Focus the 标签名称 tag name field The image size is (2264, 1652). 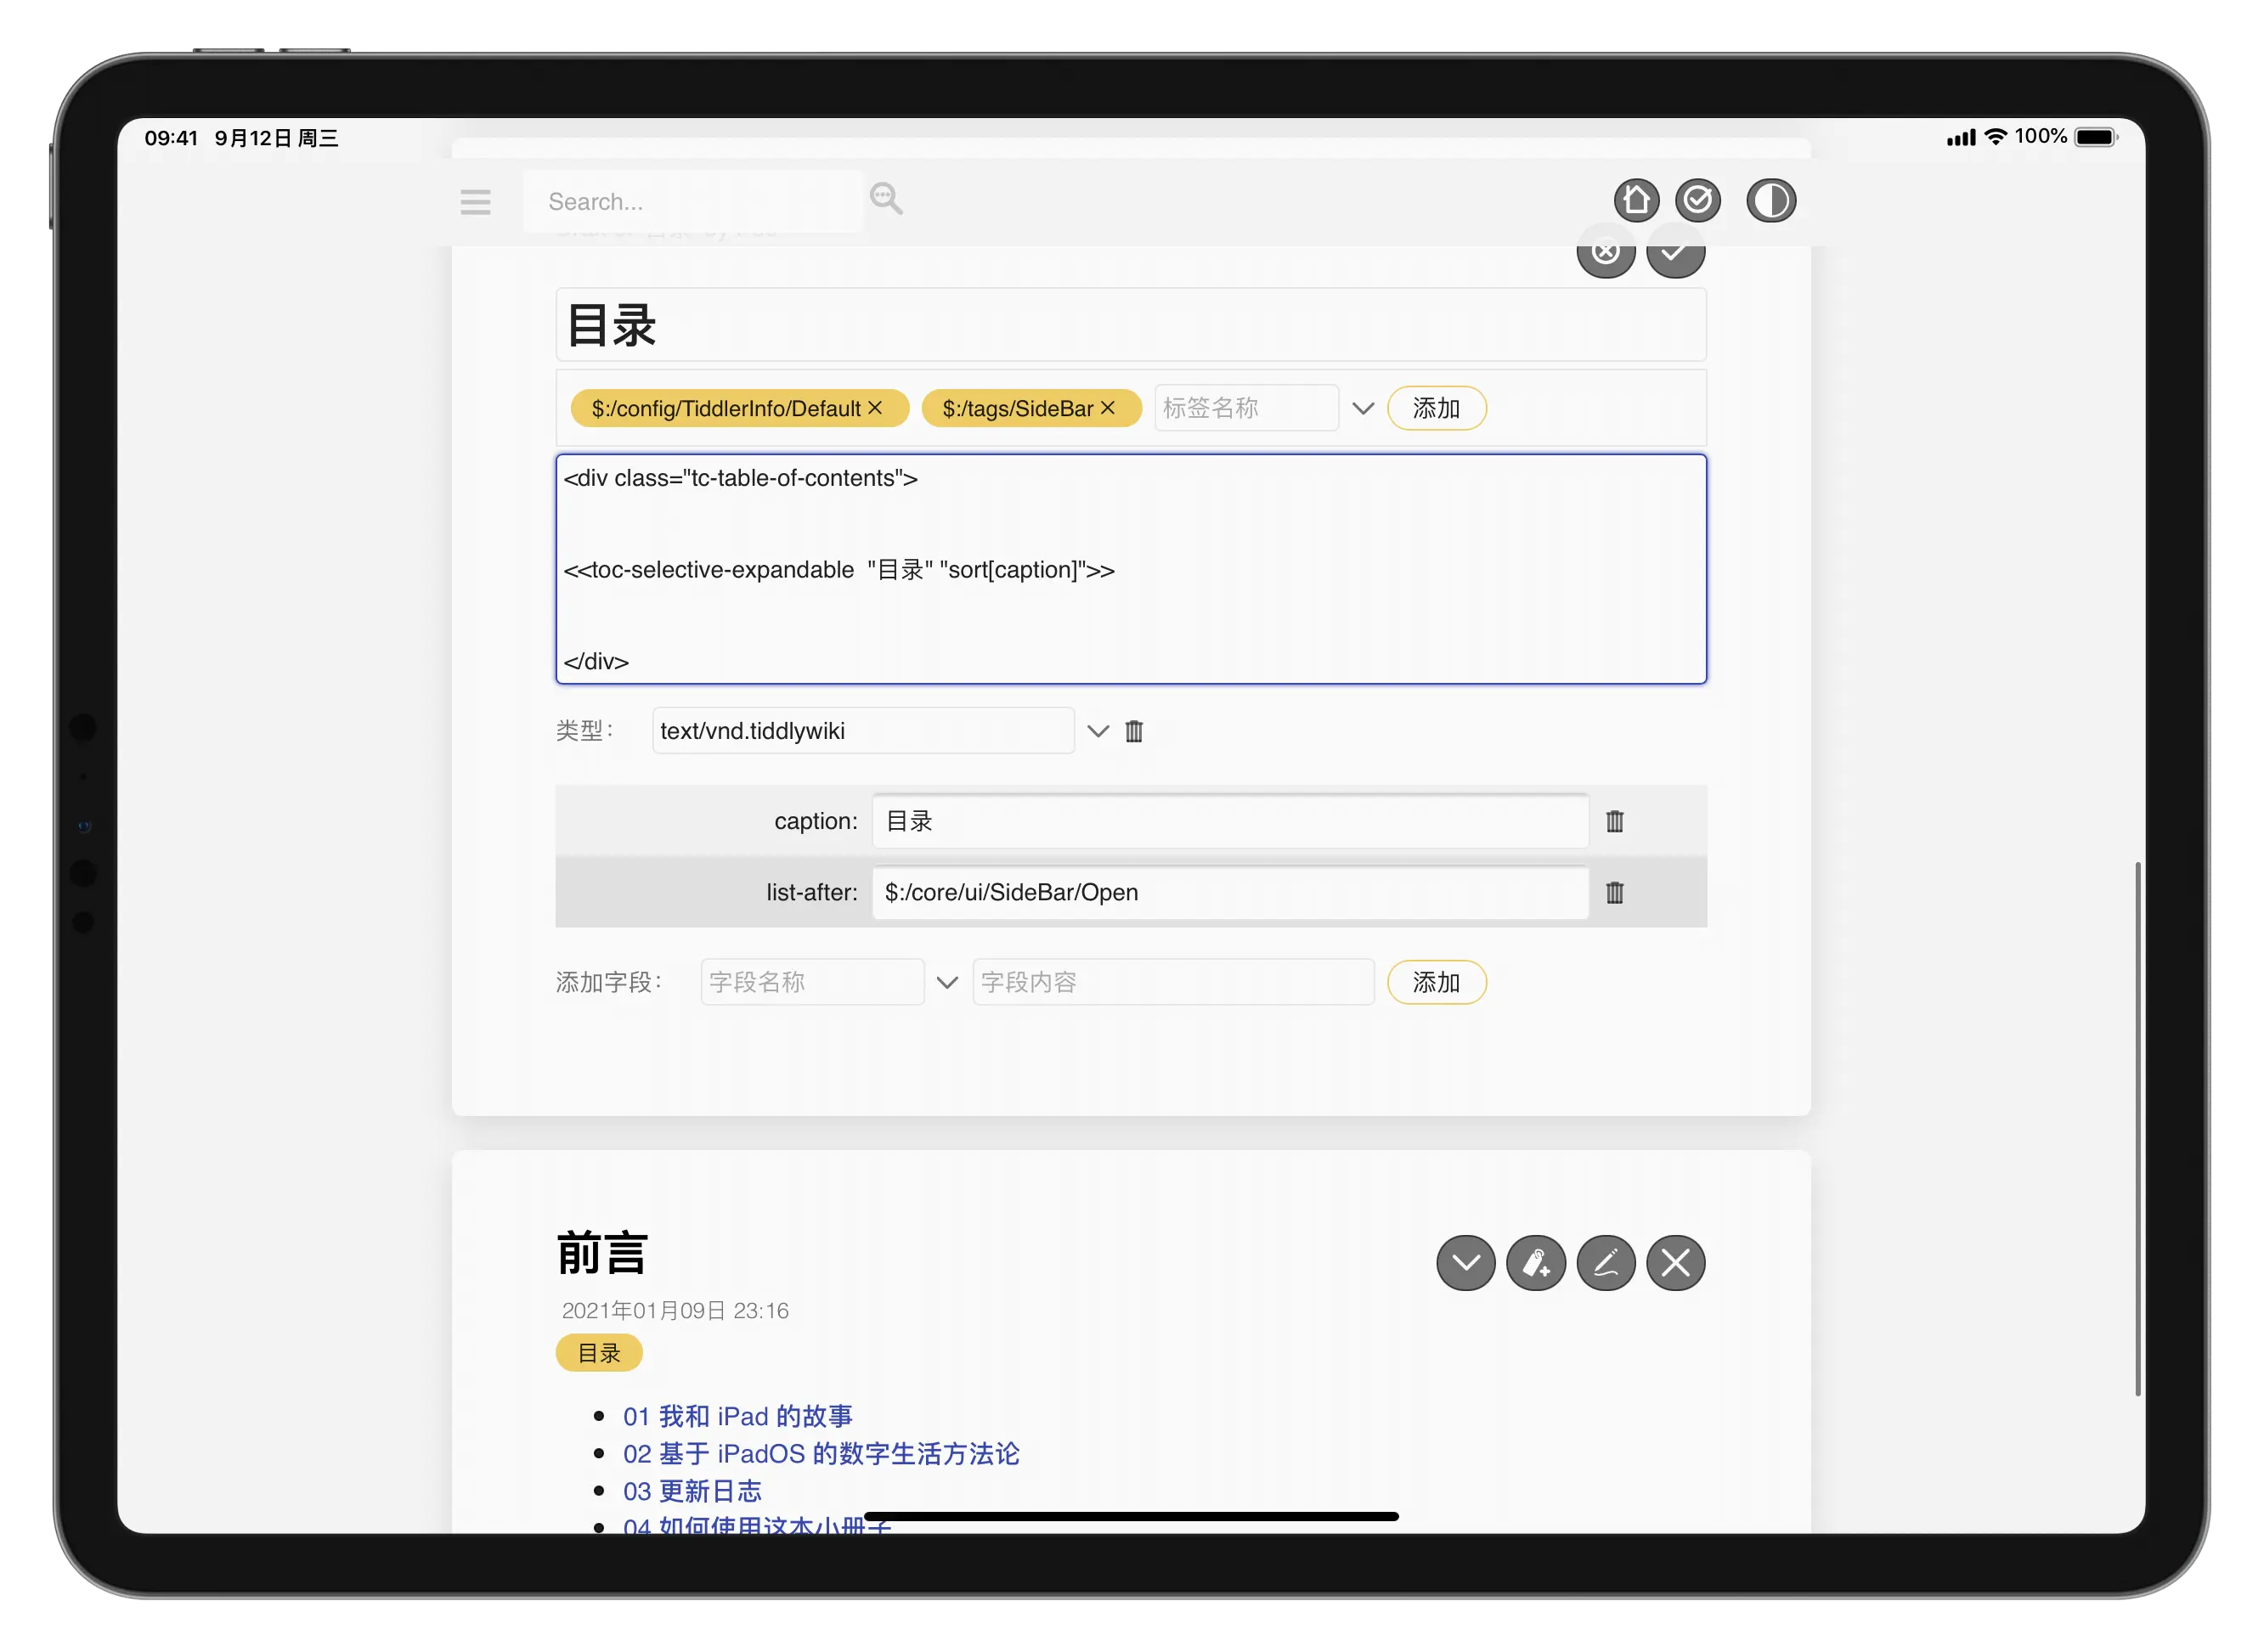click(x=1246, y=408)
